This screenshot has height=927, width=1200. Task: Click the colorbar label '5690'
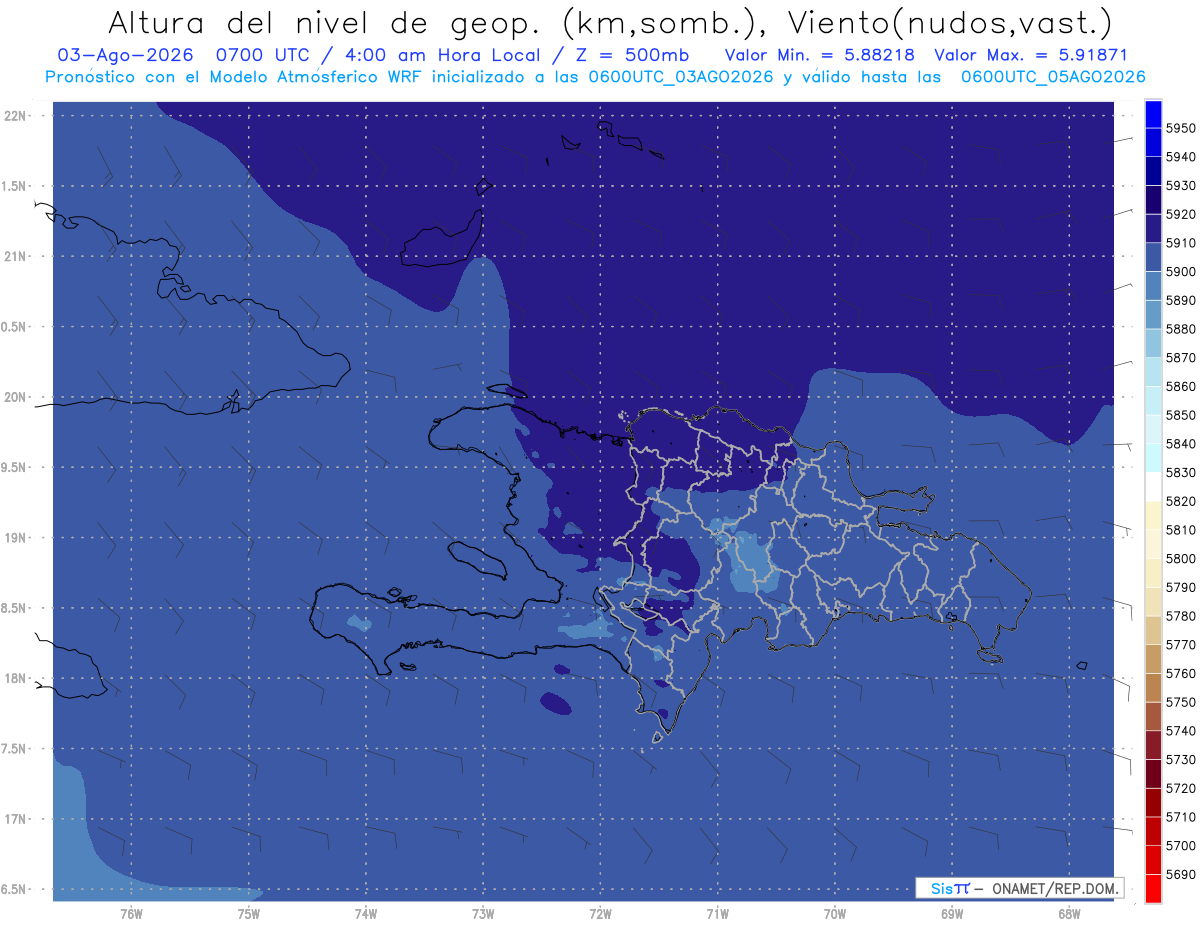(x=1180, y=874)
